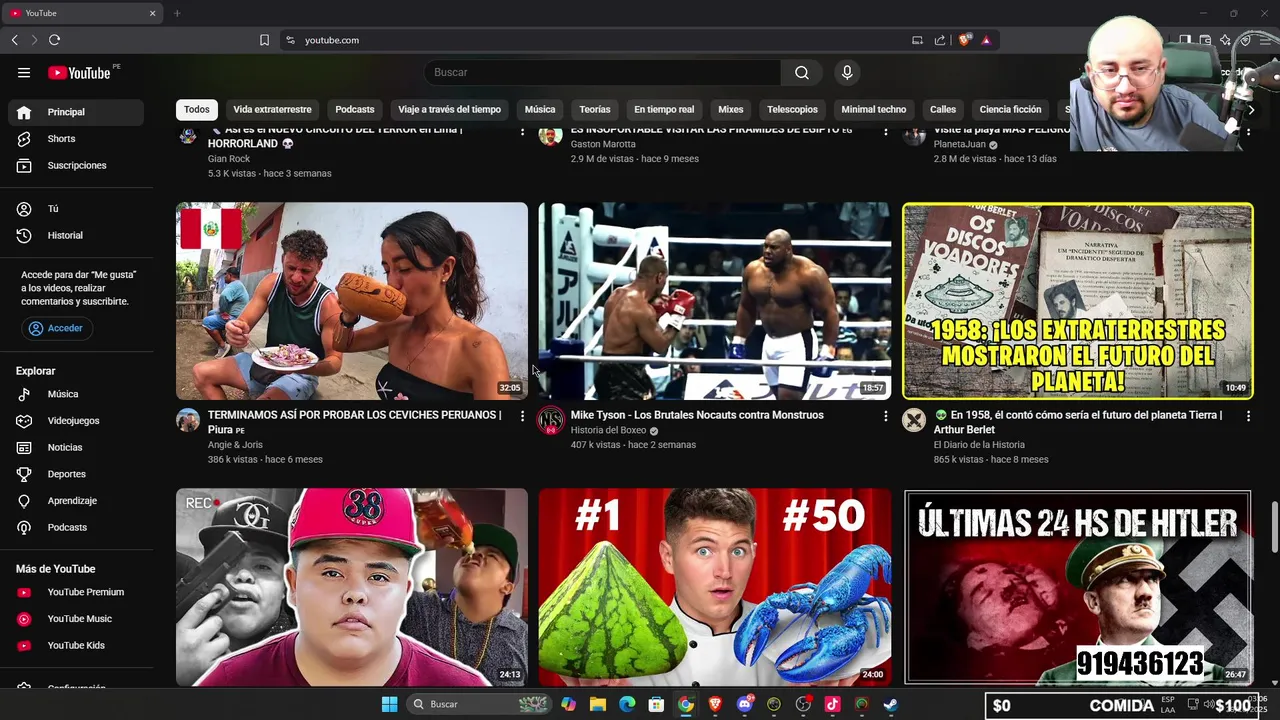This screenshot has height=720, width=1280.
Task: Reload the page
Action: pyautogui.click(x=55, y=40)
